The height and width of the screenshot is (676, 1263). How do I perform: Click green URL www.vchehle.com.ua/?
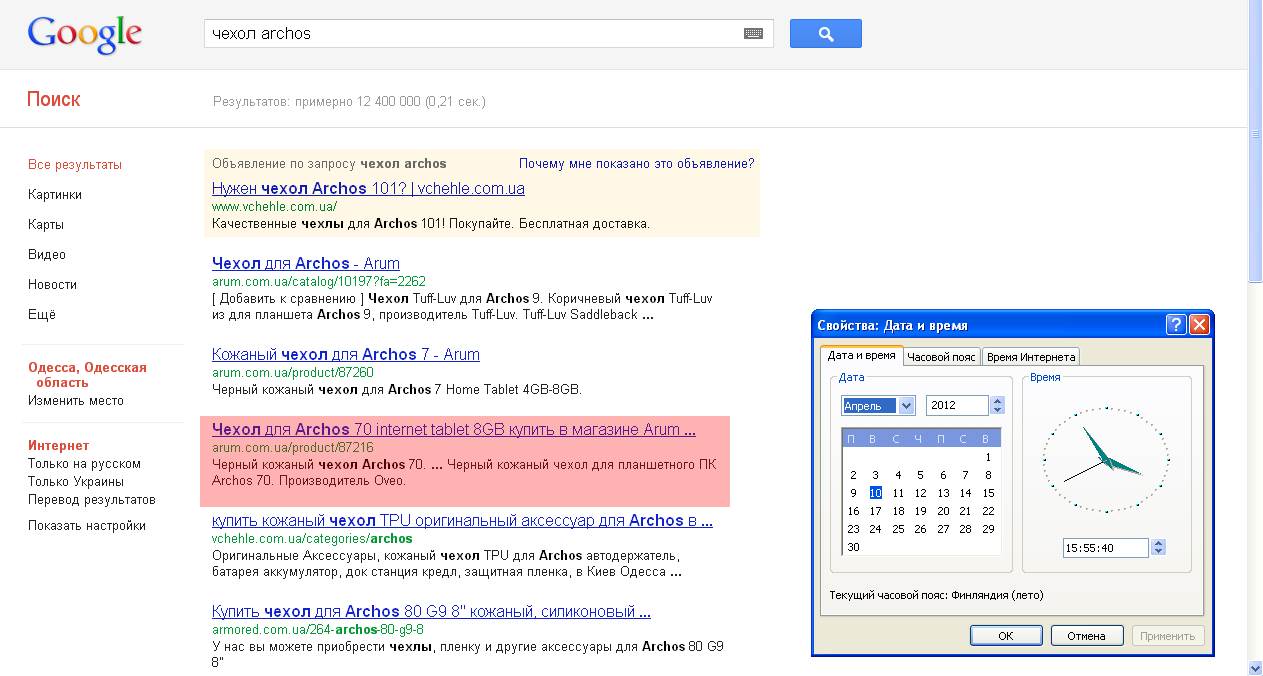click(274, 207)
